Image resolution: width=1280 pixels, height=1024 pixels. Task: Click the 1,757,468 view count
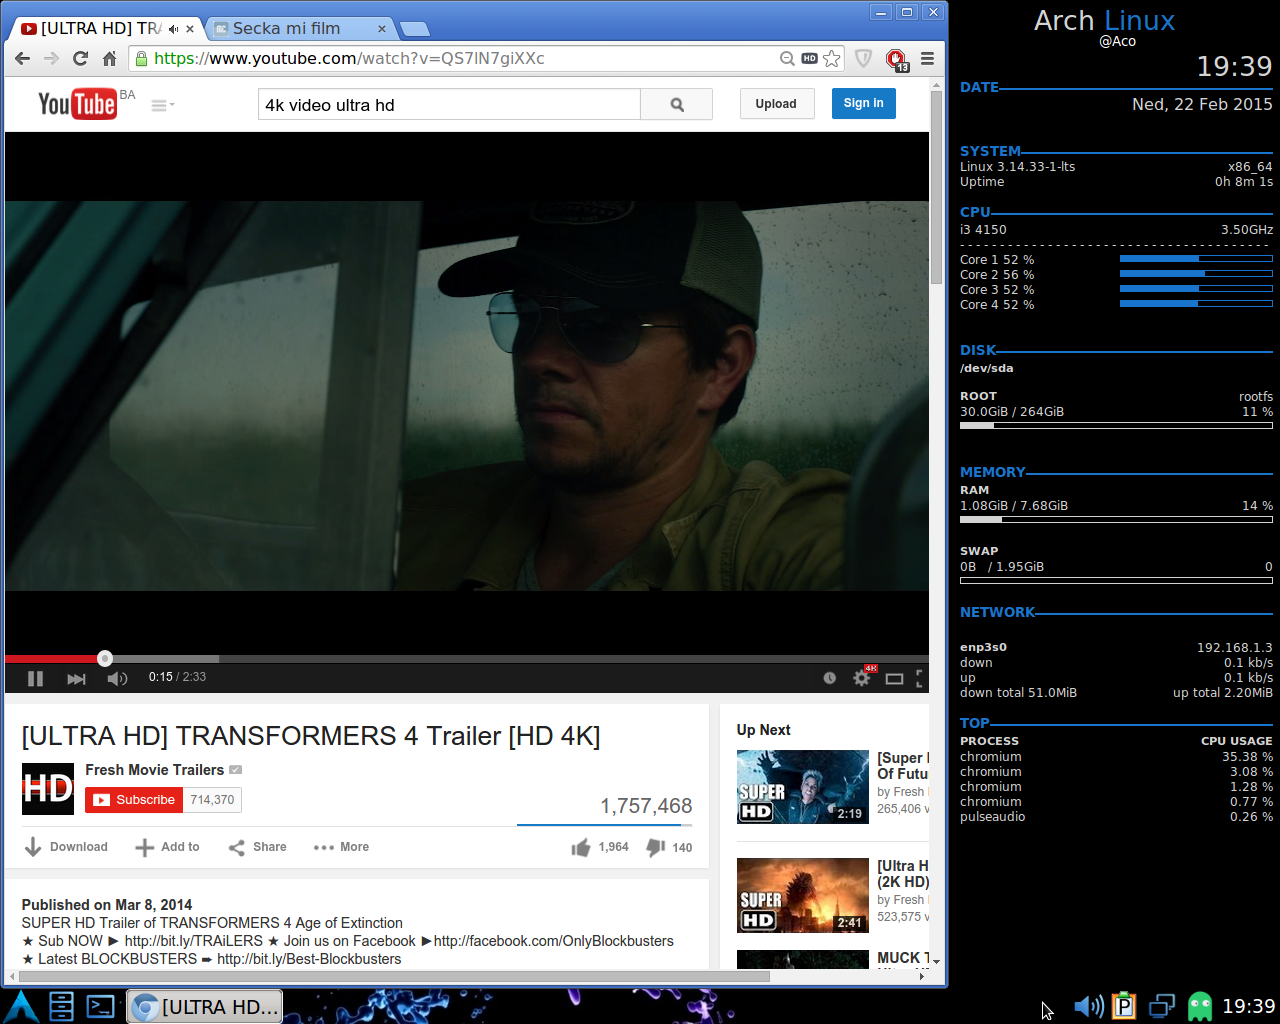point(646,806)
